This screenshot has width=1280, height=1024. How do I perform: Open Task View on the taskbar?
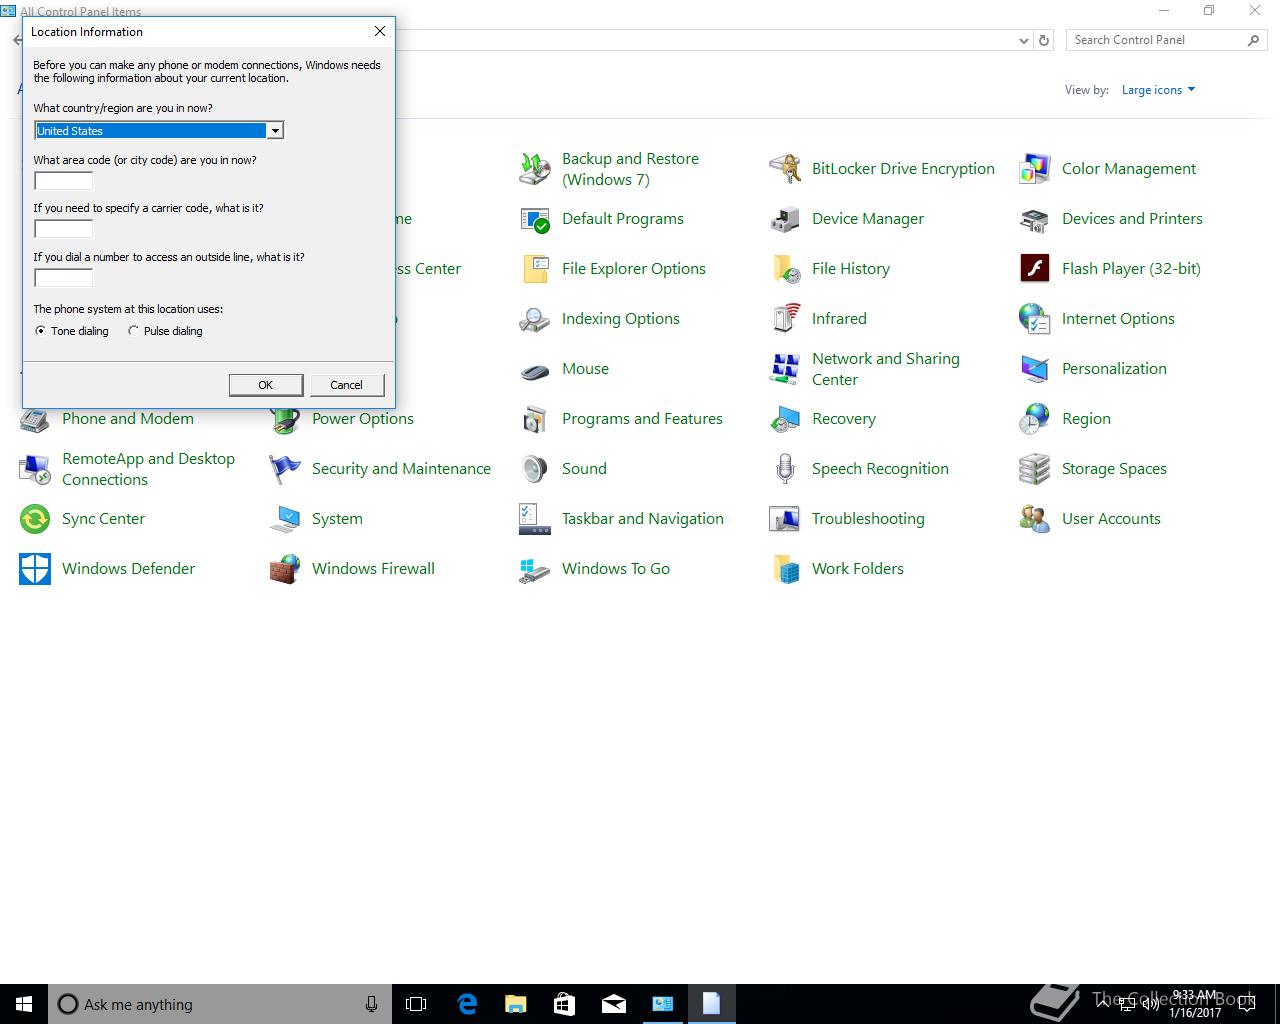pos(416,1004)
